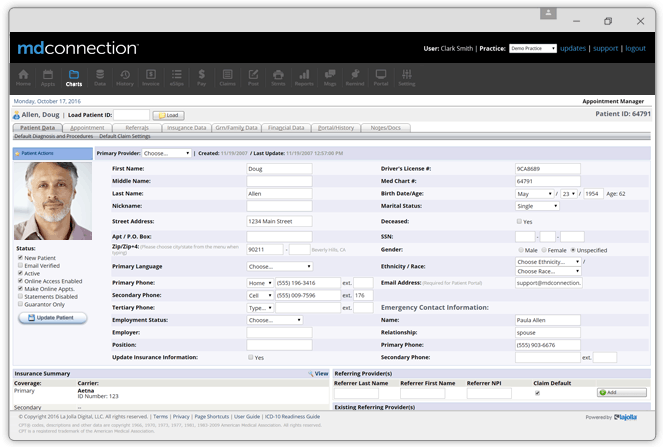Viewport: 663px width, 447px height.
Task: Toggle Make Online Appts checkbox
Action: coord(20,288)
